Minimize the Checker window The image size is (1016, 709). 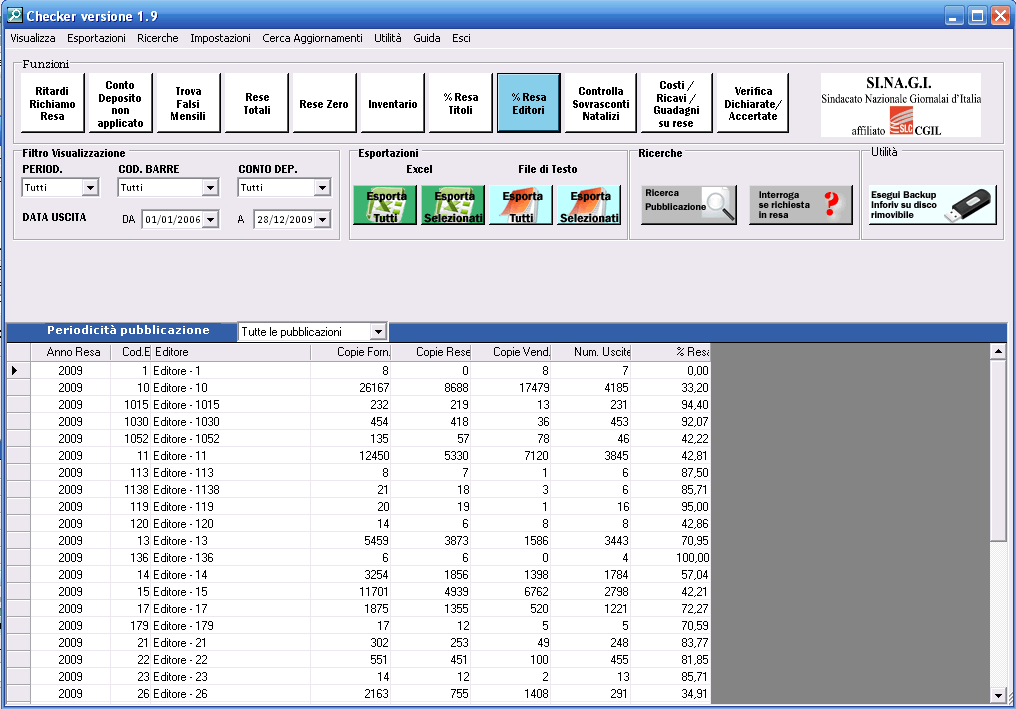[x=953, y=16]
